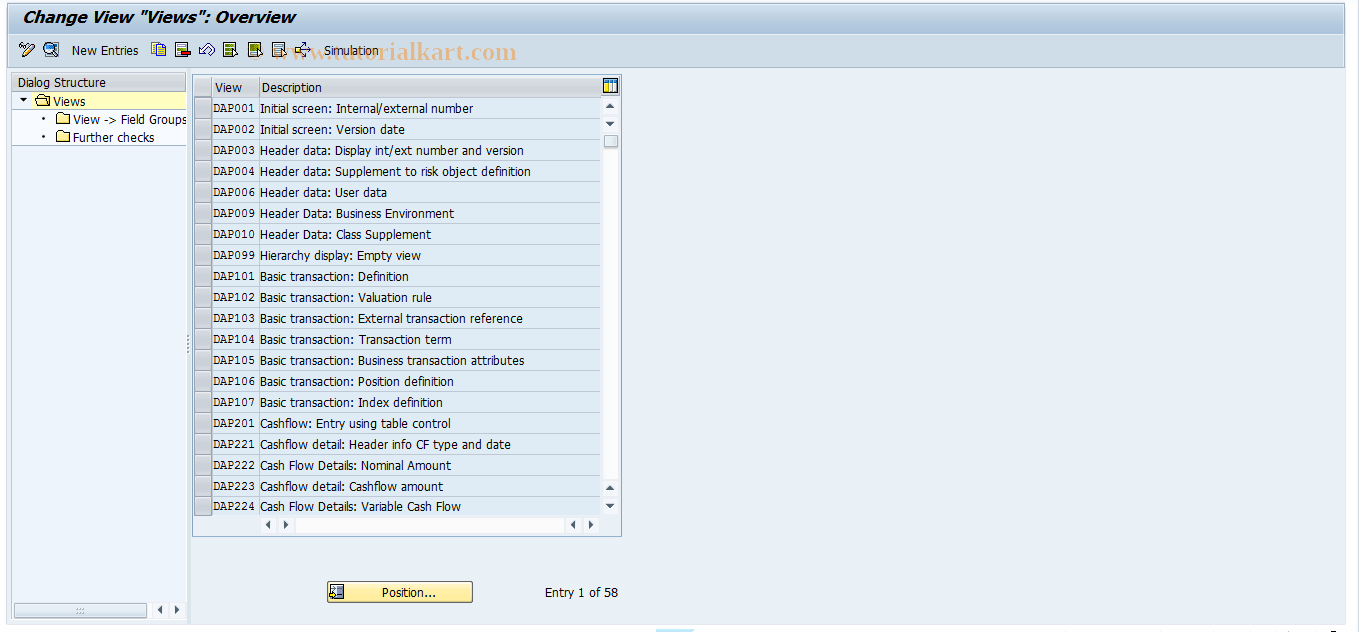Select row DAP099 with its row selector

click(x=203, y=255)
